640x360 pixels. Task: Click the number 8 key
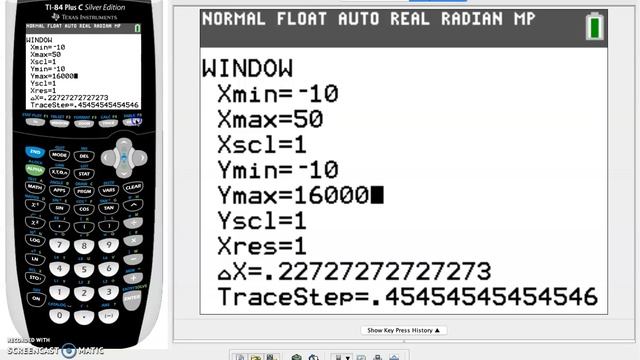[x=84, y=246]
